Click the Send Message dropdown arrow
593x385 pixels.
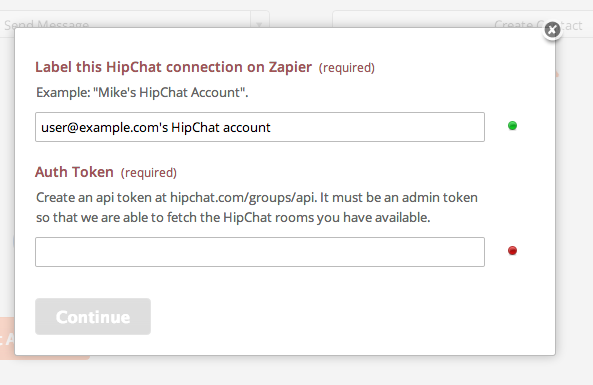(x=259, y=24)
